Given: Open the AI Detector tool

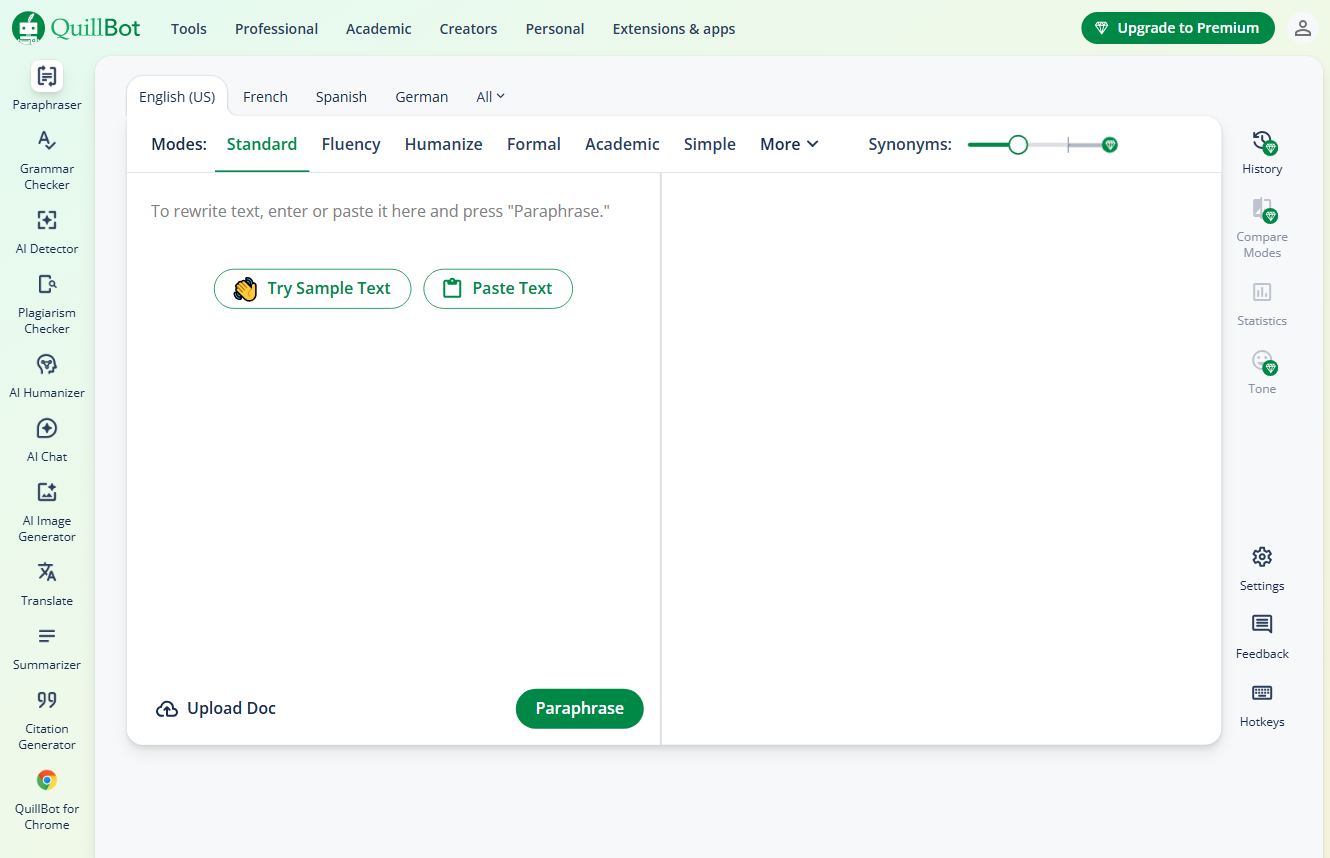Looking at the screenshot, I should click(x=47, y=232).
